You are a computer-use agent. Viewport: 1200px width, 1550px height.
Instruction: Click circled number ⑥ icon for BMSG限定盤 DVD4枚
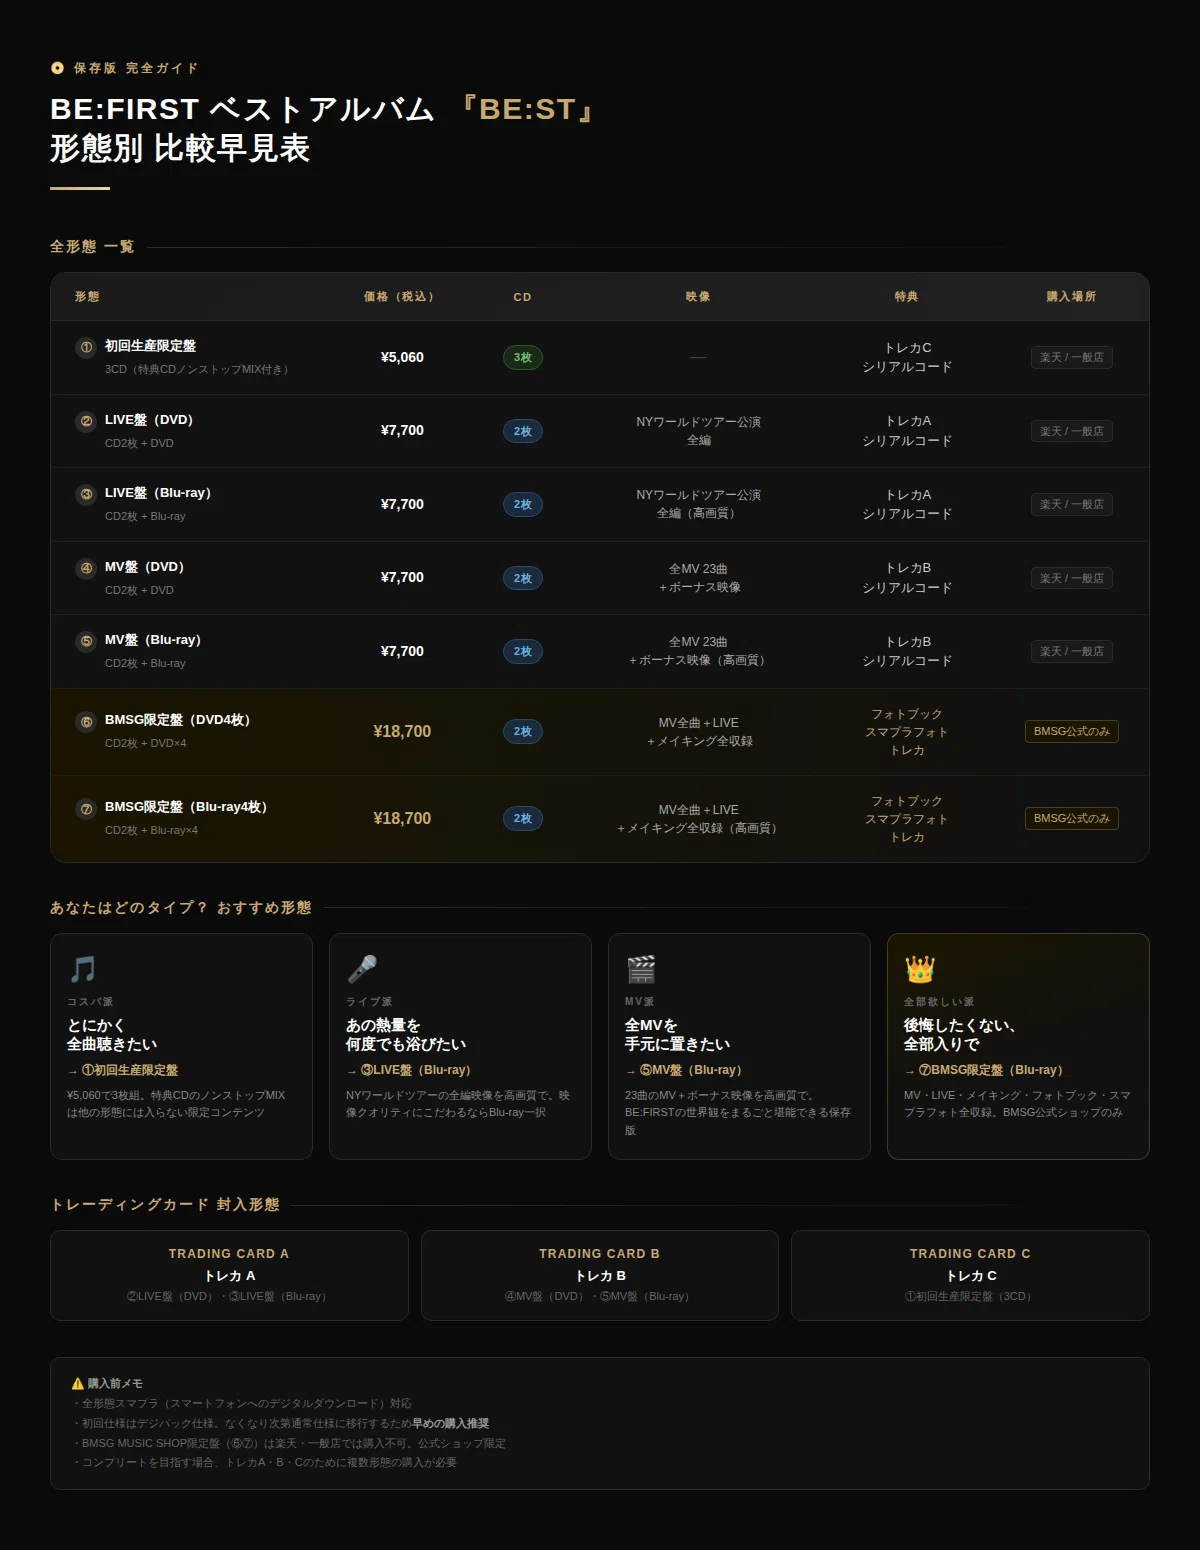pyautogui.click(x=86, y=721)
